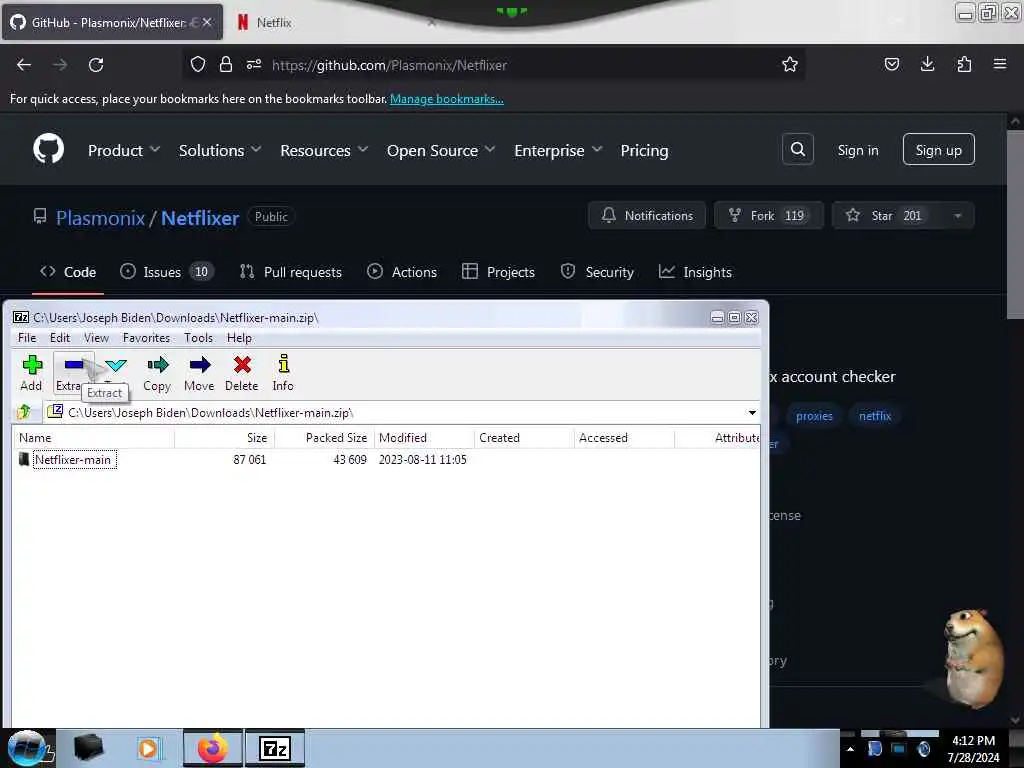
Task: Sort by the Created column header
Action: (x=524, y=438)
